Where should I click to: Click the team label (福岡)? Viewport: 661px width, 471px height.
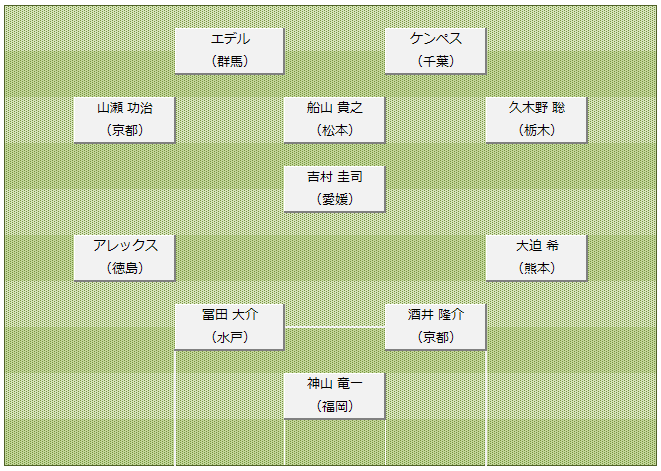(x=335, y=406)
